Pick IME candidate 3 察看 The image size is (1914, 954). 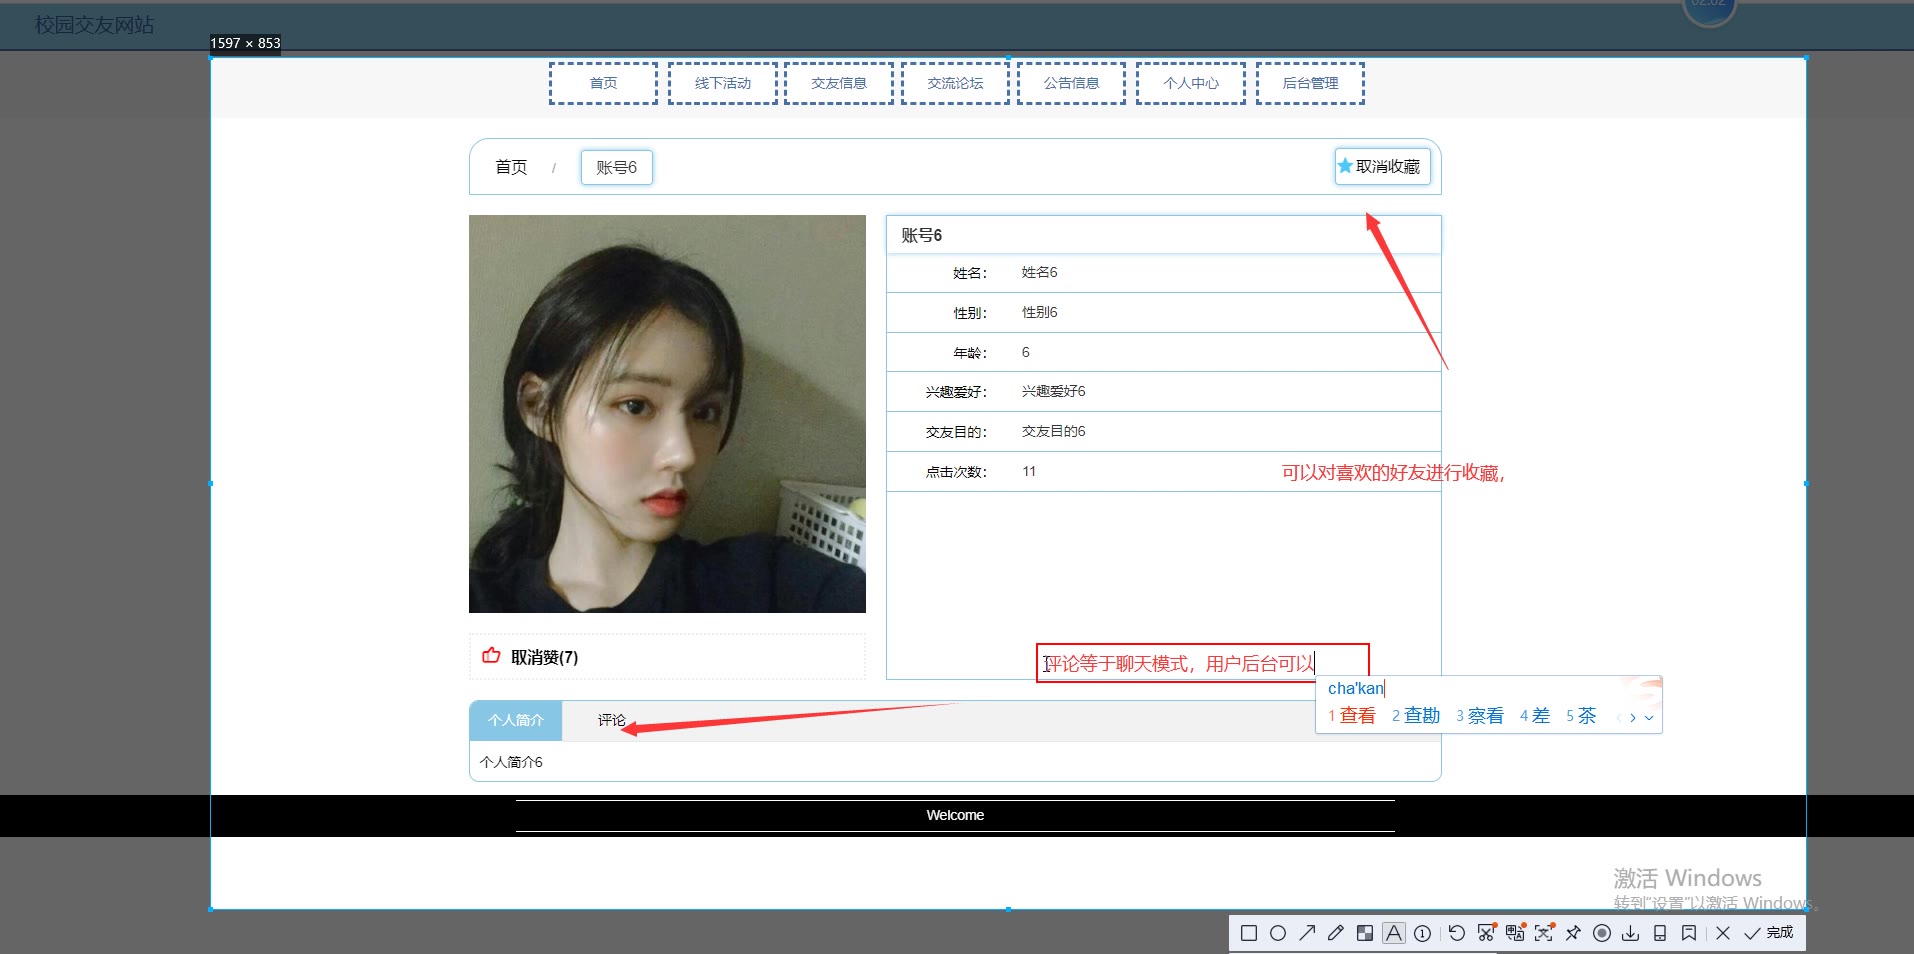tap(1480, 716)
